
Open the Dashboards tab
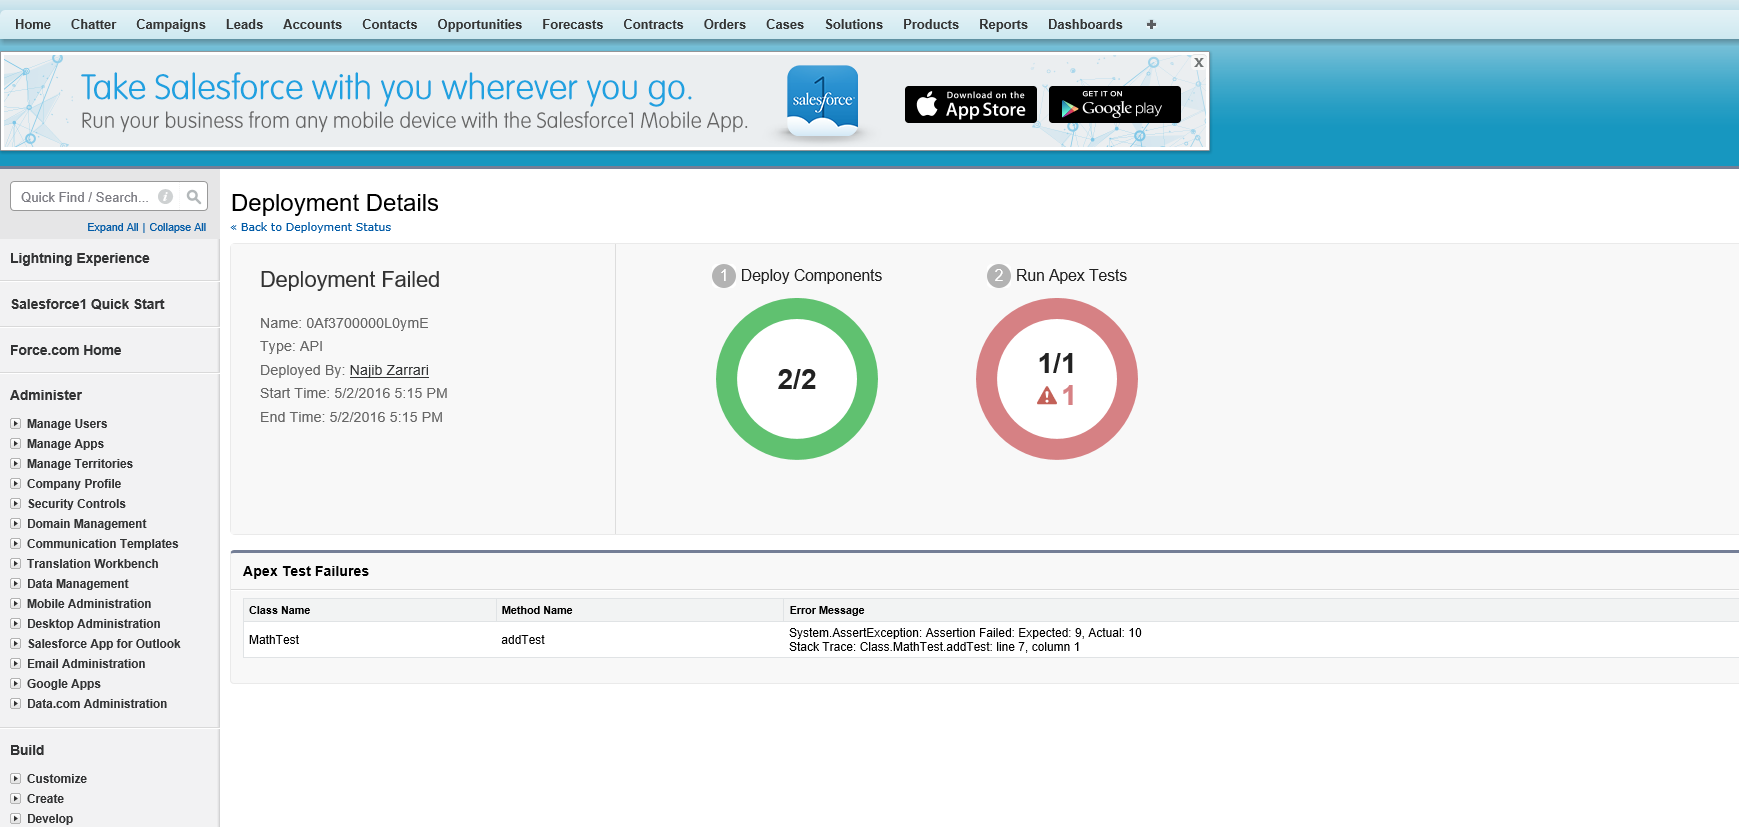tap(1085, 24)
